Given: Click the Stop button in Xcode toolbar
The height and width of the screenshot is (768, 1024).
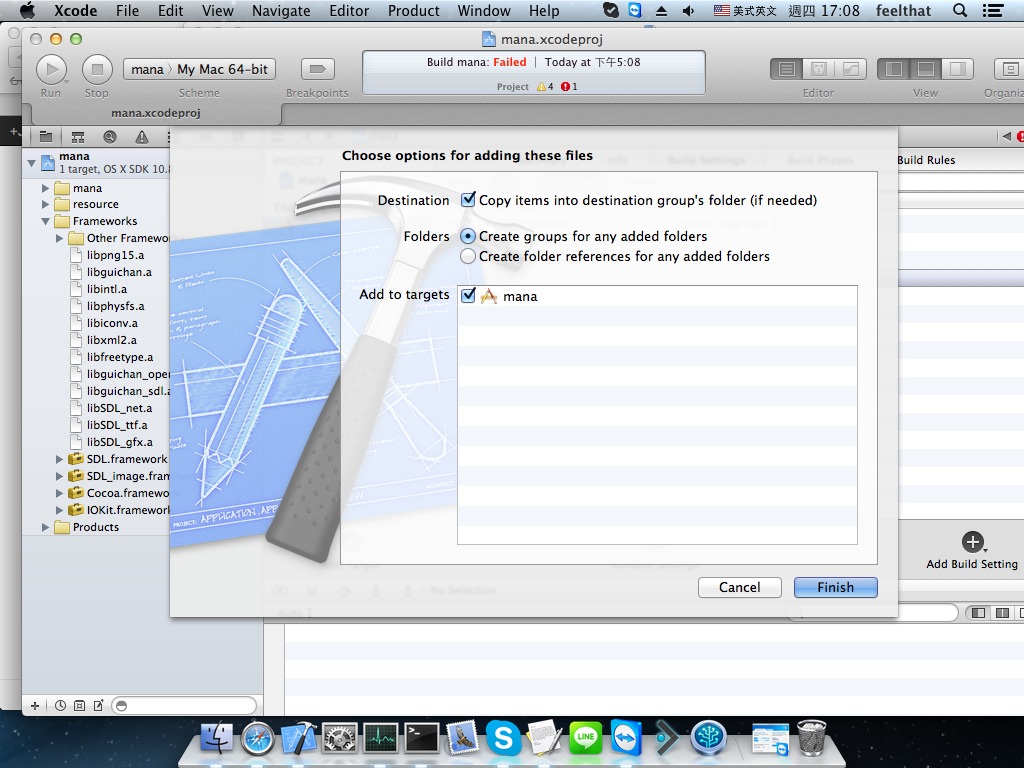Looking at the screenshot, I should click(x=97, y=69).
